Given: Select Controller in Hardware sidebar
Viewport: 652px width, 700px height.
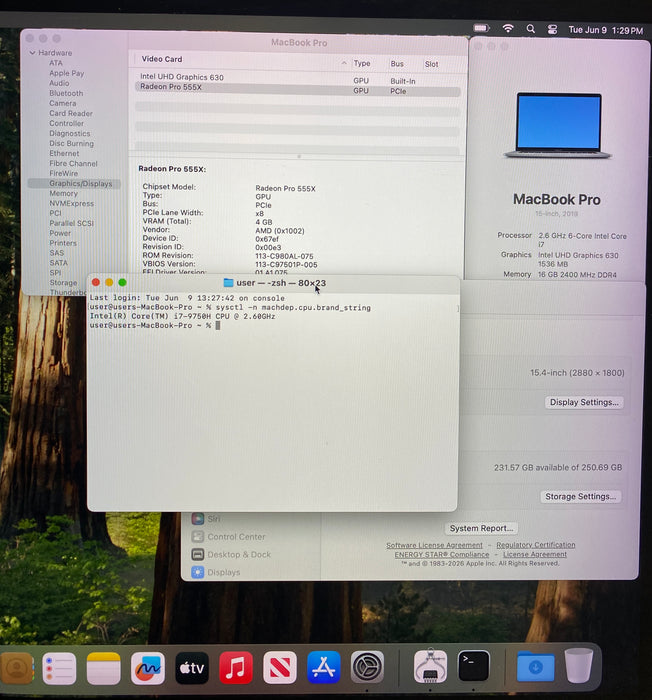Looking at the screenshot, I should [x=67, y=123].
